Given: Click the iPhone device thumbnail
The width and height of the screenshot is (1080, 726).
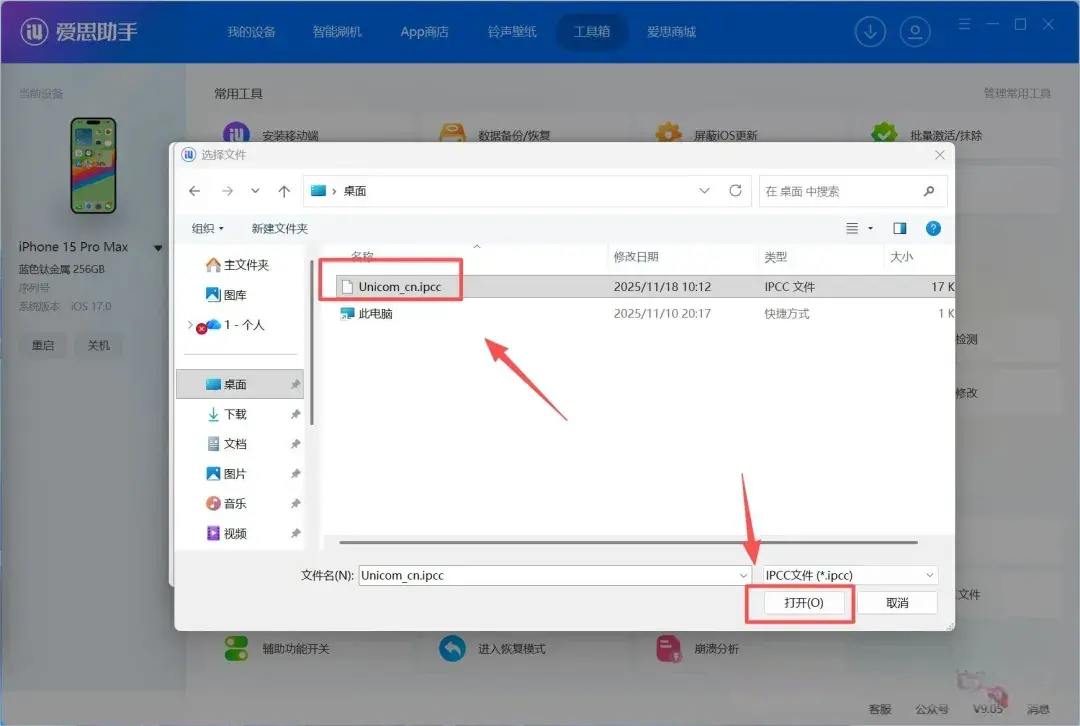Looking at the screenshot, I should point(93,165).
